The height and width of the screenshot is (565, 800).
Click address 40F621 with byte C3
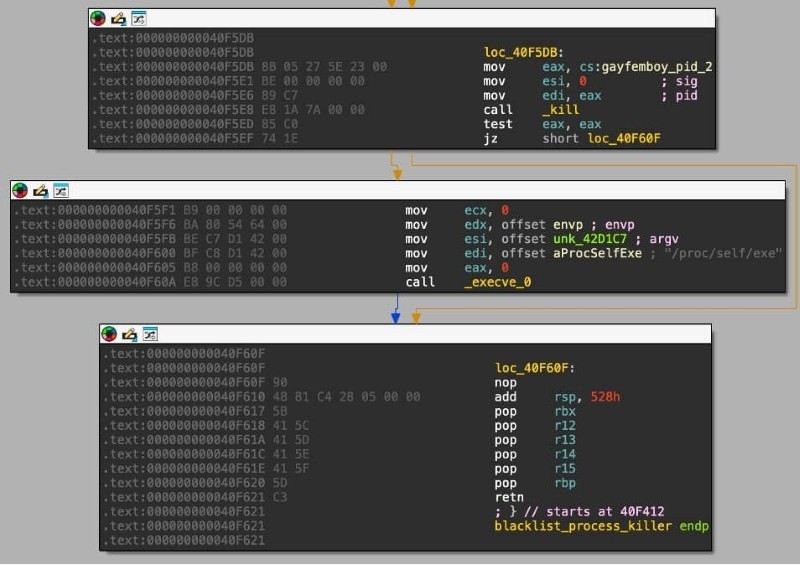point(195,497)
